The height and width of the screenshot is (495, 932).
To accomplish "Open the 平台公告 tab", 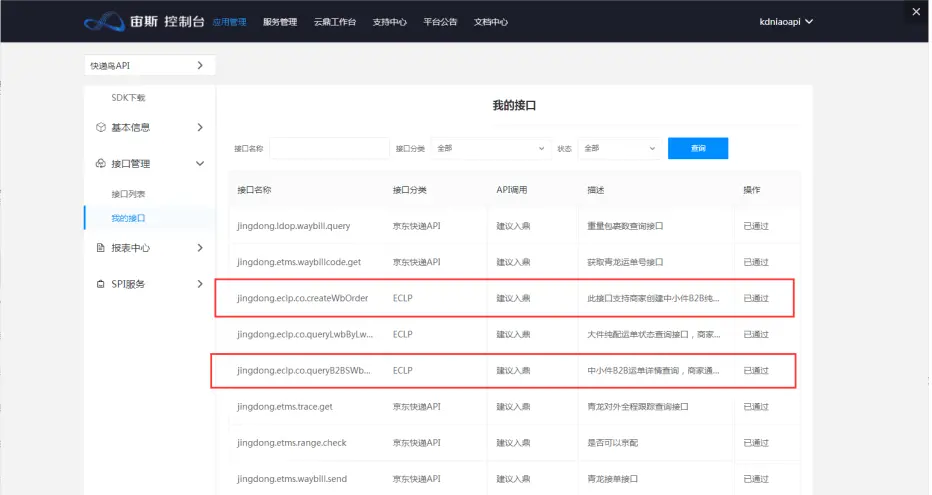I will click(440, 22).
